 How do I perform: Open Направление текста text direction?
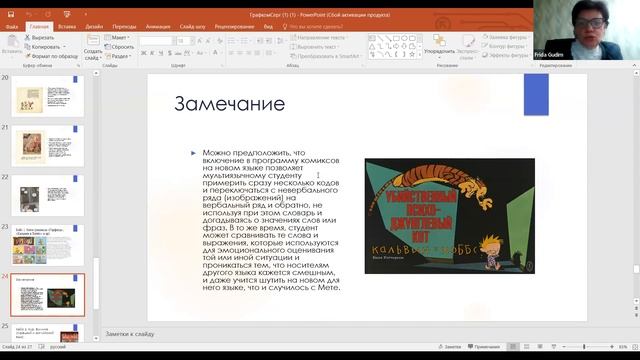tap(319, 38)
